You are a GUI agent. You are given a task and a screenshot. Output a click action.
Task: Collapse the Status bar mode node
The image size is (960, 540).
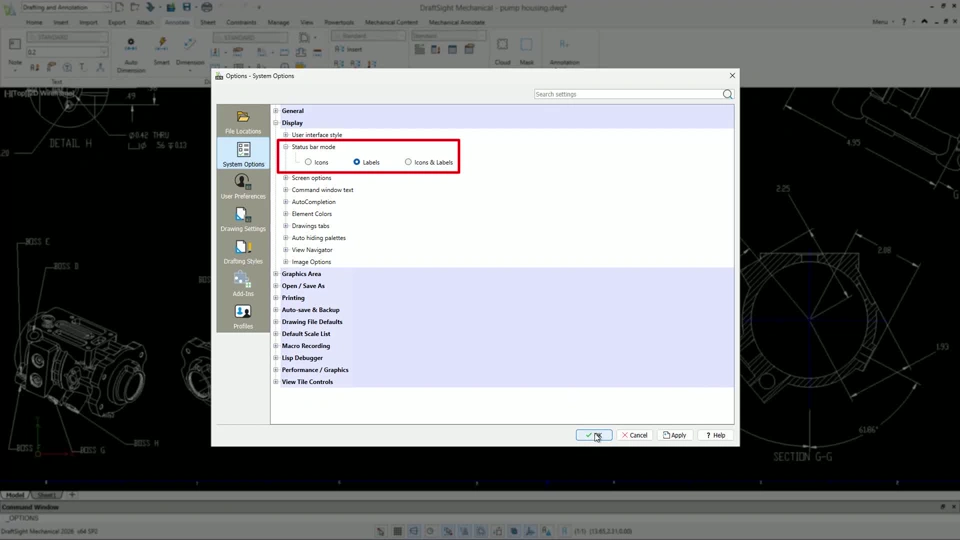(x=285, y=147)
